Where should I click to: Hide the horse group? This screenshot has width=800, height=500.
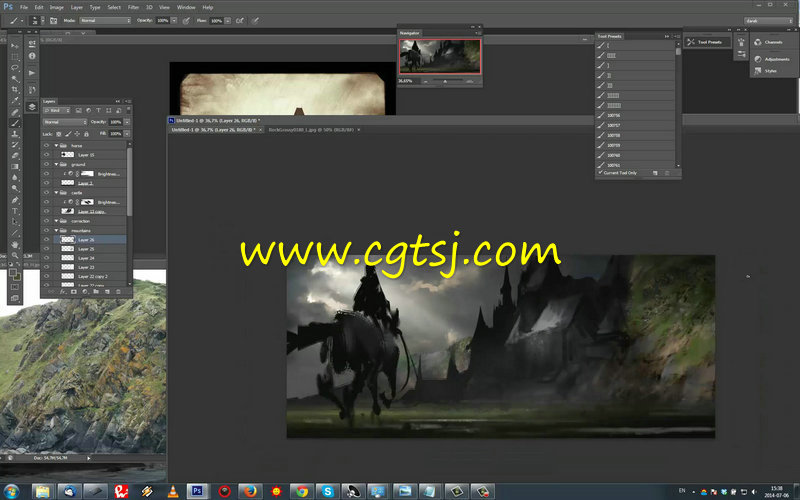tap(46, 145)
